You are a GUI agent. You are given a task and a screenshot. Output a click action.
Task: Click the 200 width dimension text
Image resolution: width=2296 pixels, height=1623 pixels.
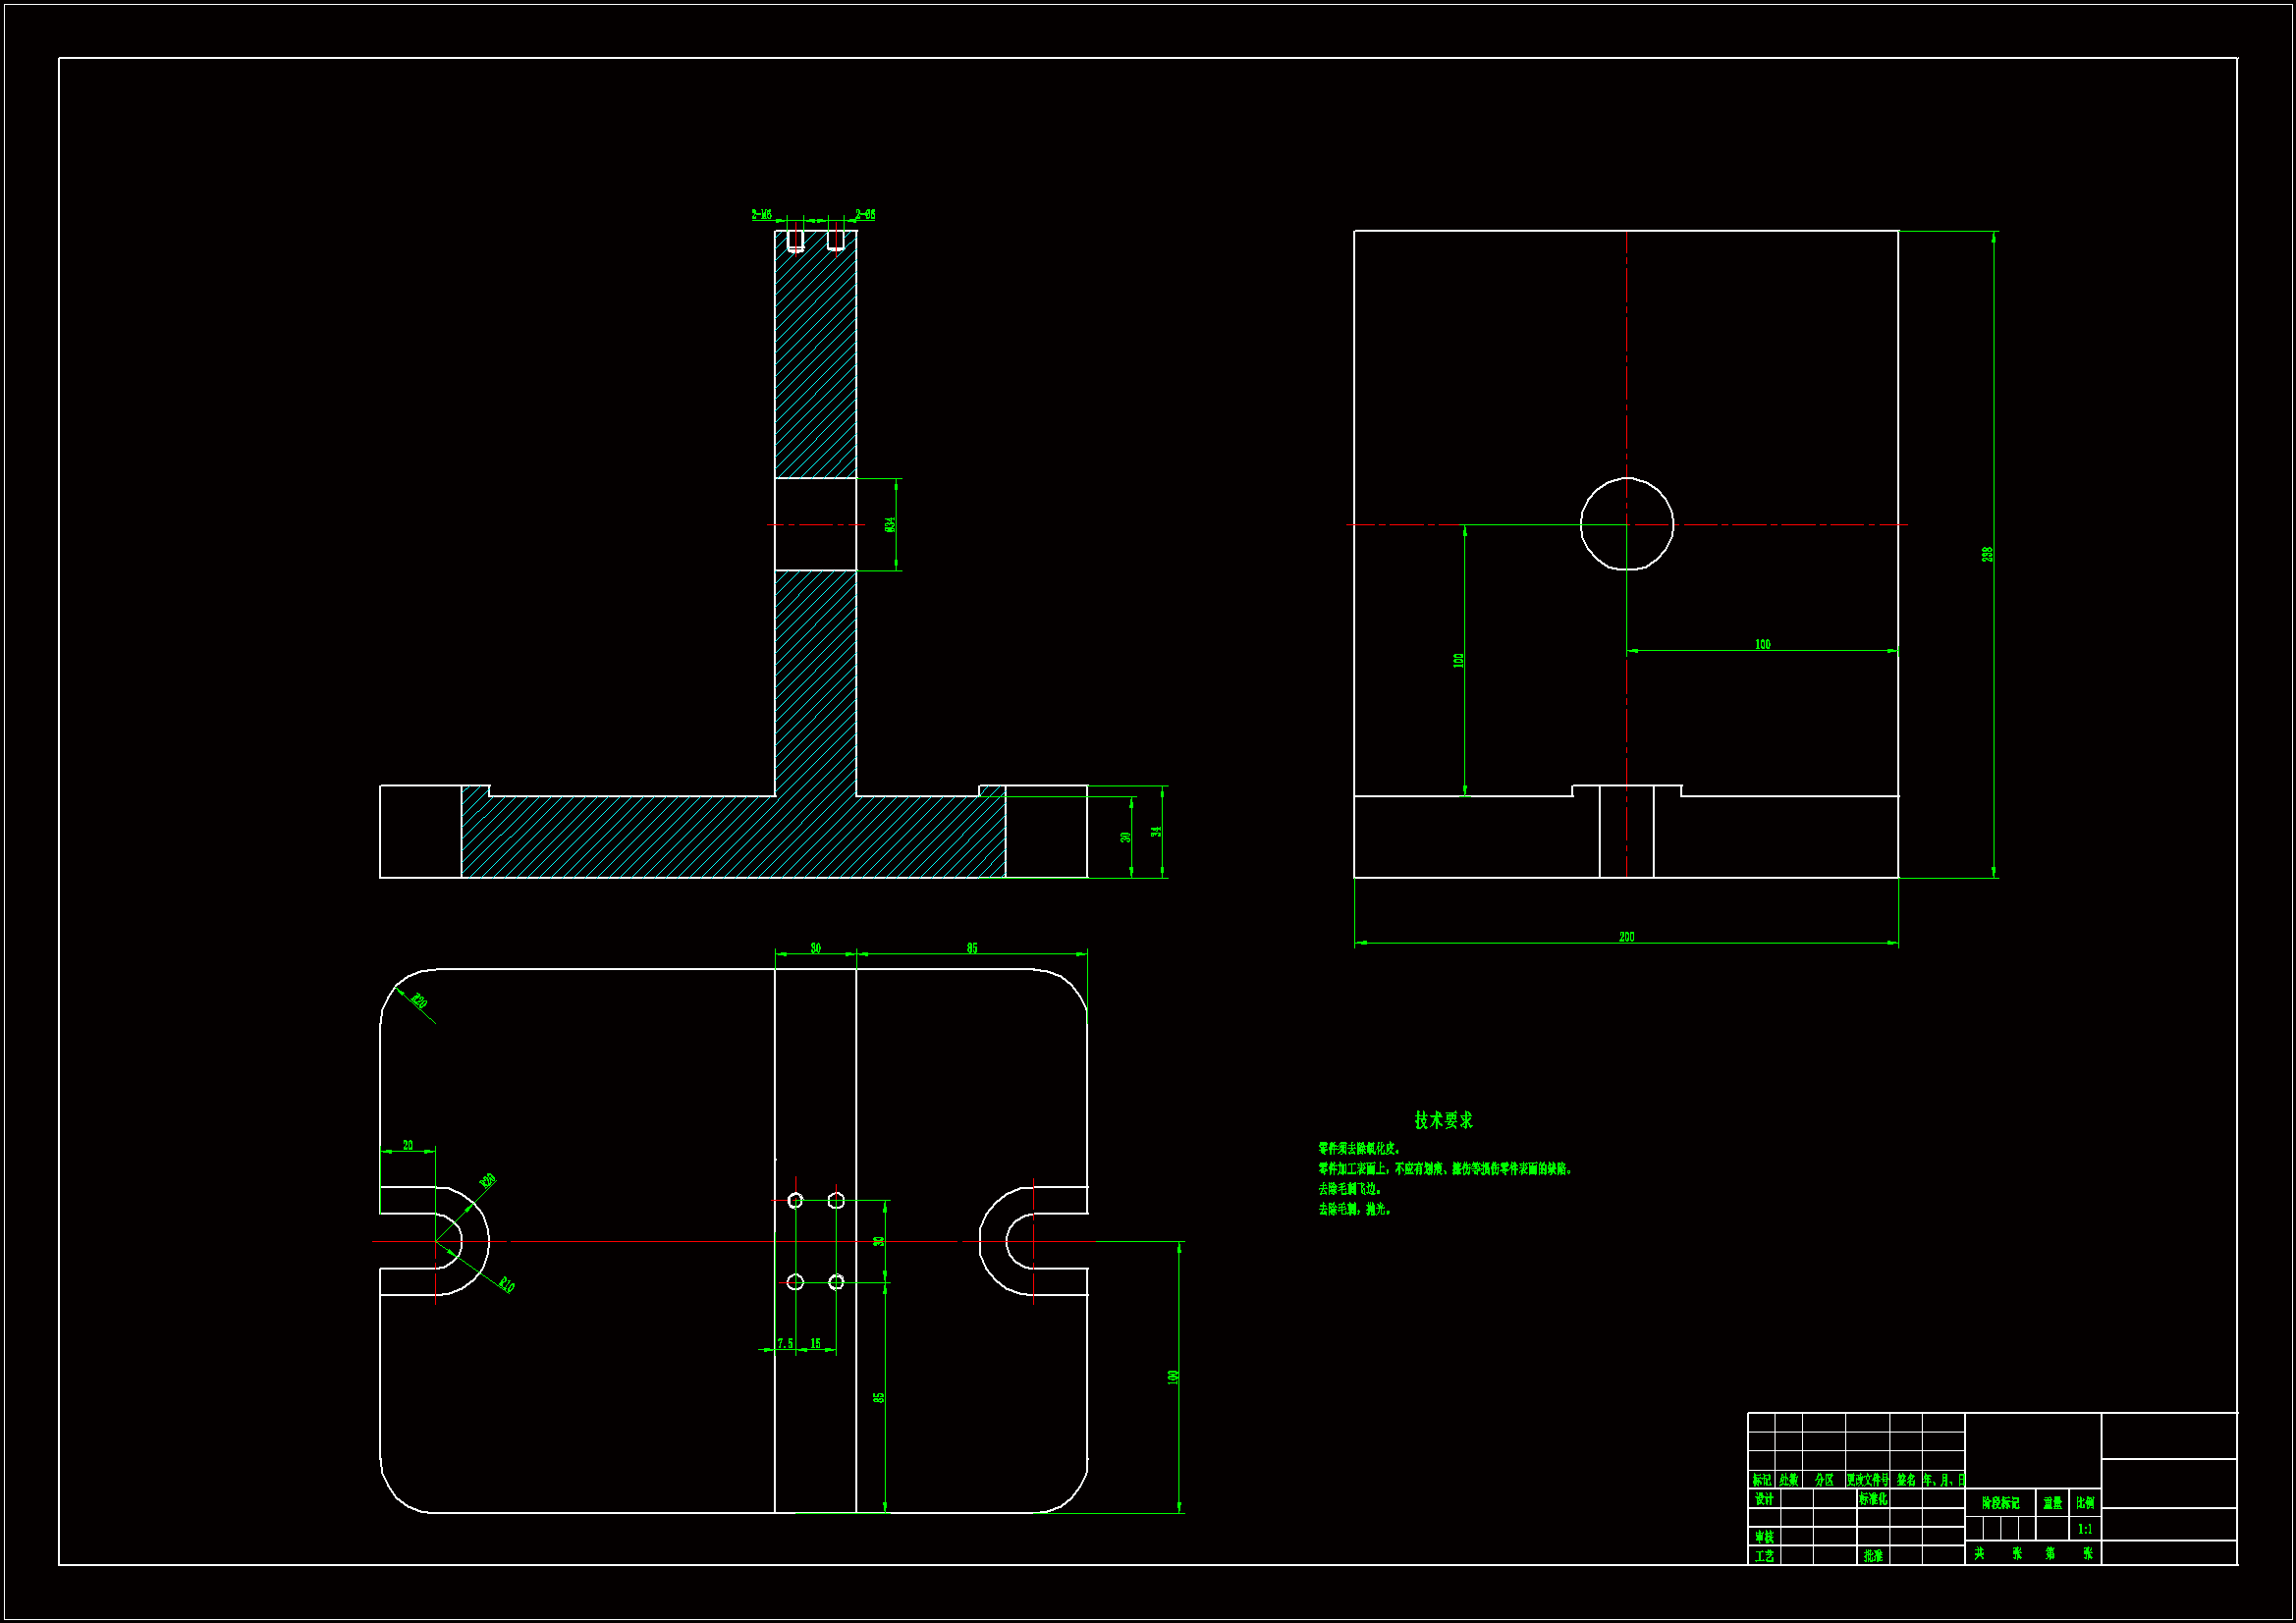1626,937
